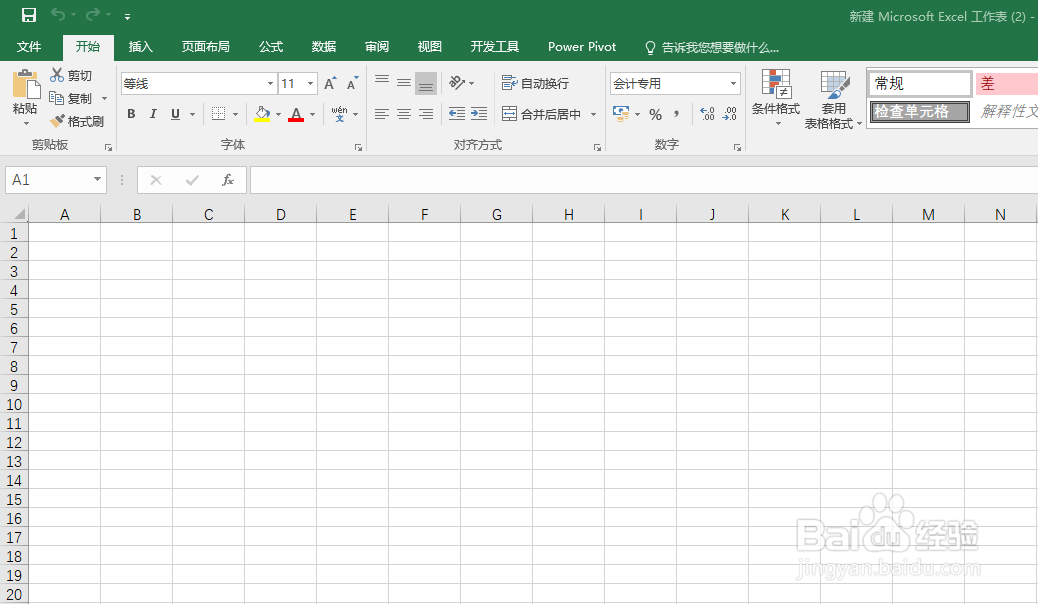The height and width of the screenshot is (604, 1038).
Task: Open number format dropdown 会计专用
Action: [733, 83]
